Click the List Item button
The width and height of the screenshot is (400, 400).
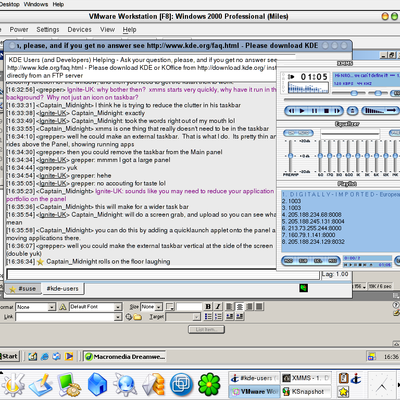click(206, 329)
